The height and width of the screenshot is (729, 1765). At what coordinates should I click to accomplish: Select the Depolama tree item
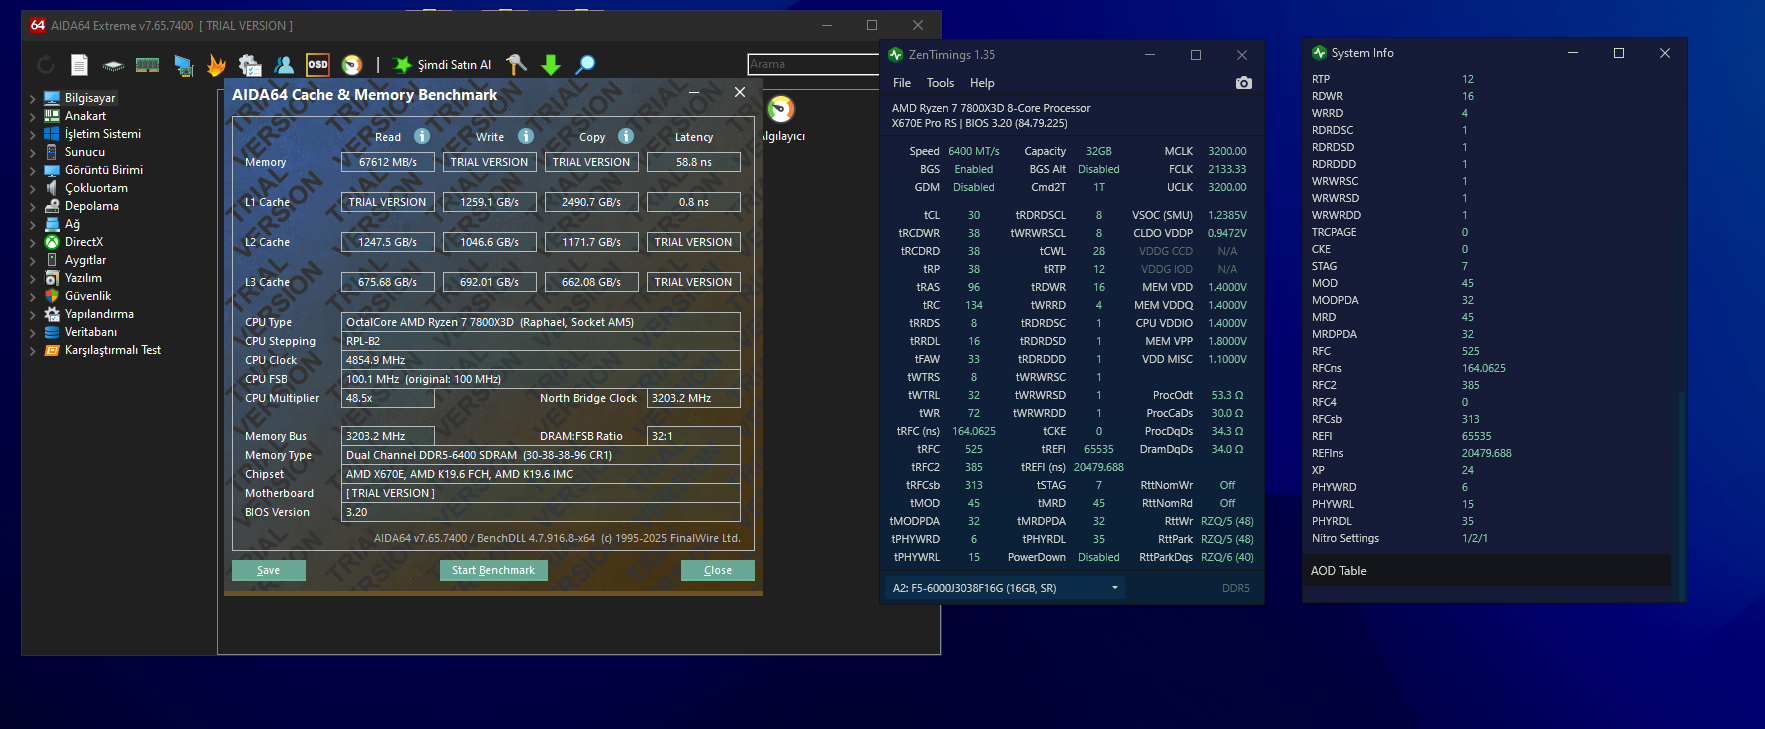92,206
